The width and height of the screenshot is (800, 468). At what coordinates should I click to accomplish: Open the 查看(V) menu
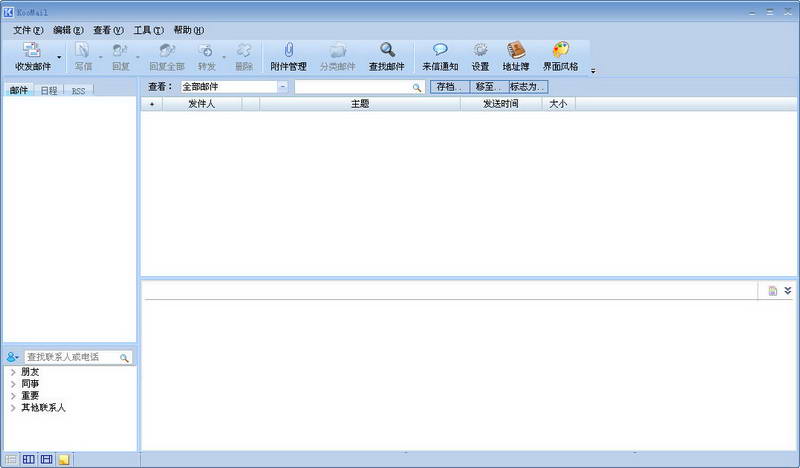[108, 30]
